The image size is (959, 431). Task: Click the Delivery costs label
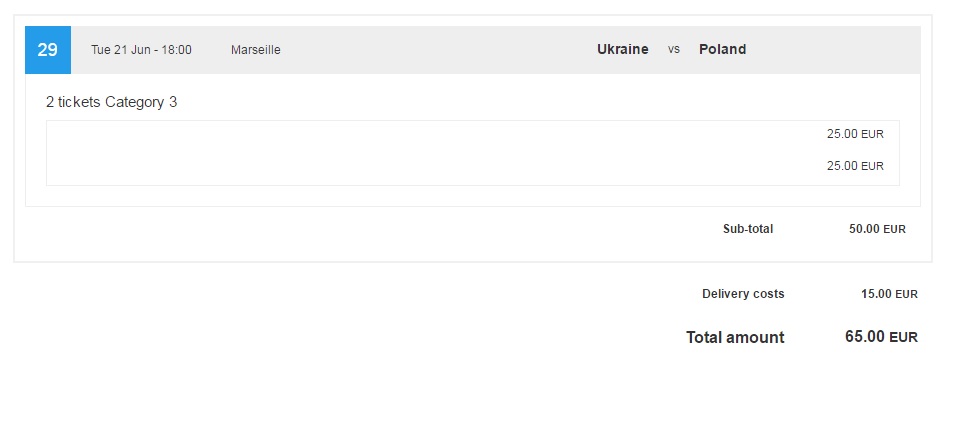[x=743, y=294]
